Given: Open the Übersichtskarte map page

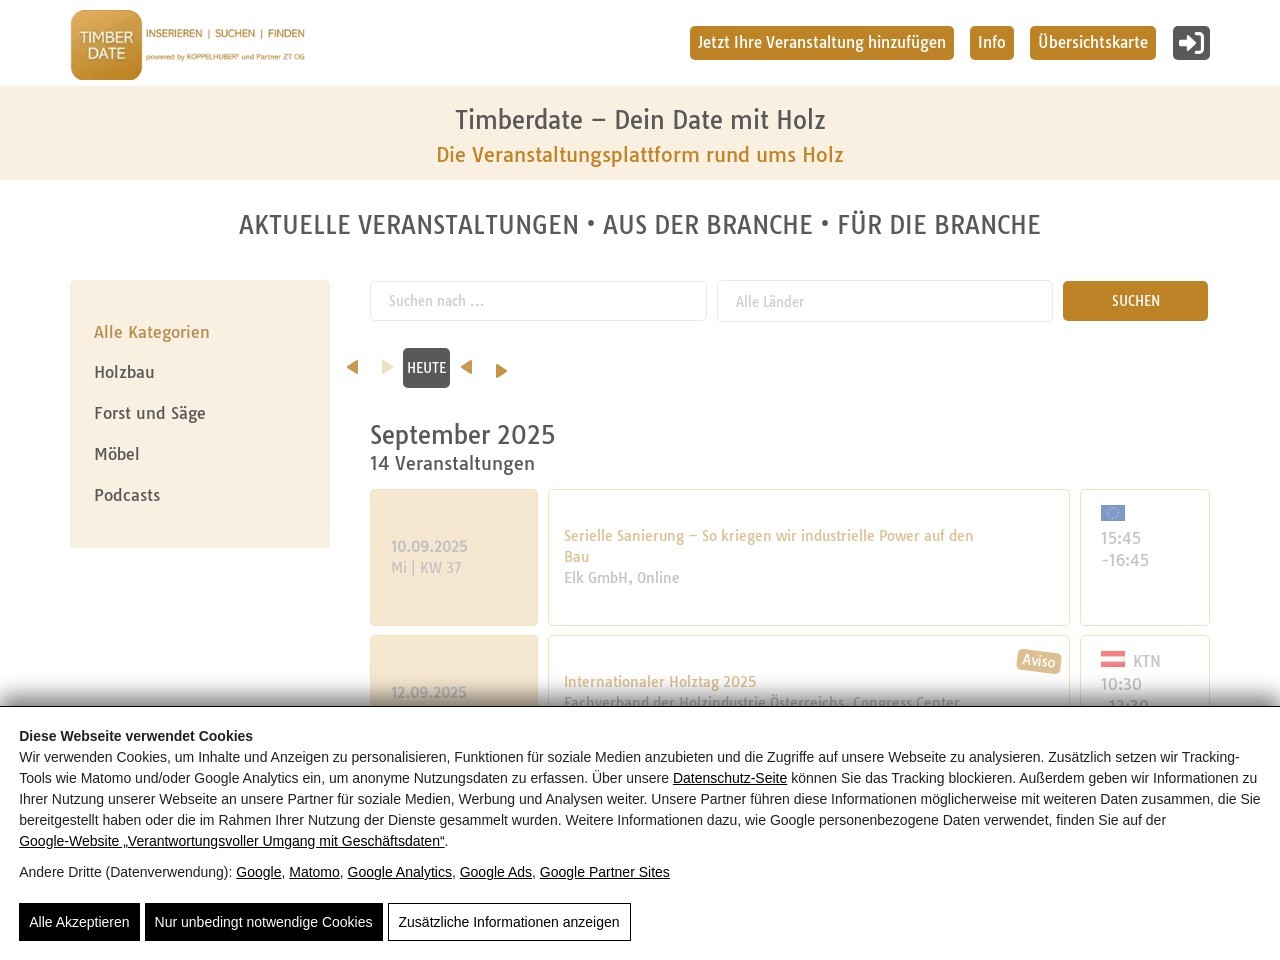Looking at the screenshot, I should coord(1092,43).
